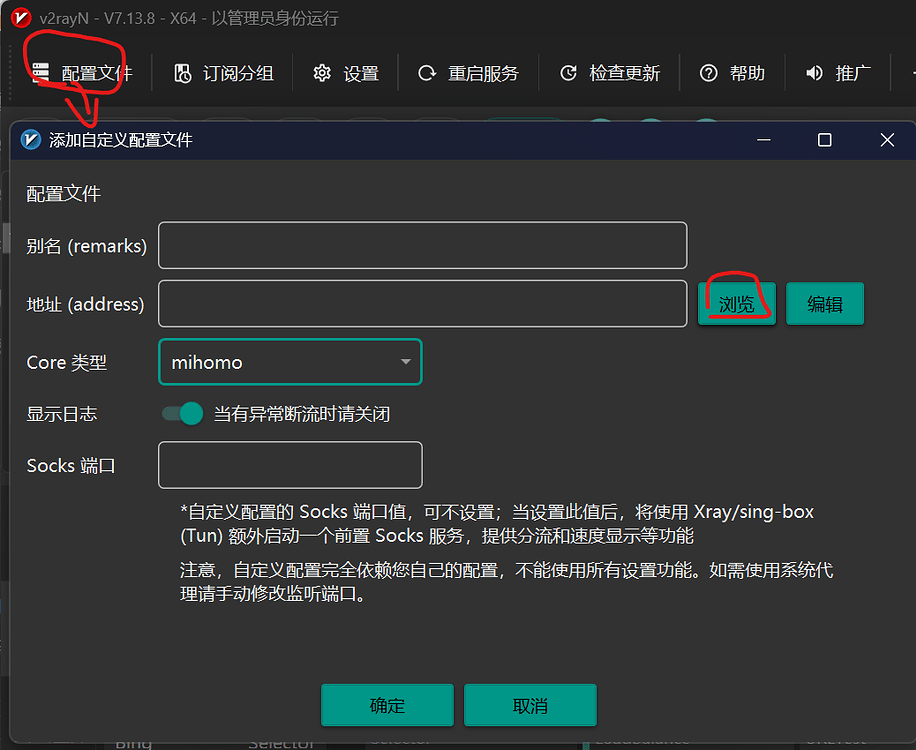The width and height of the screenshot is (916, 750).
Task: Open the 订阅分组 menu
Action: [x=224, y=73]
